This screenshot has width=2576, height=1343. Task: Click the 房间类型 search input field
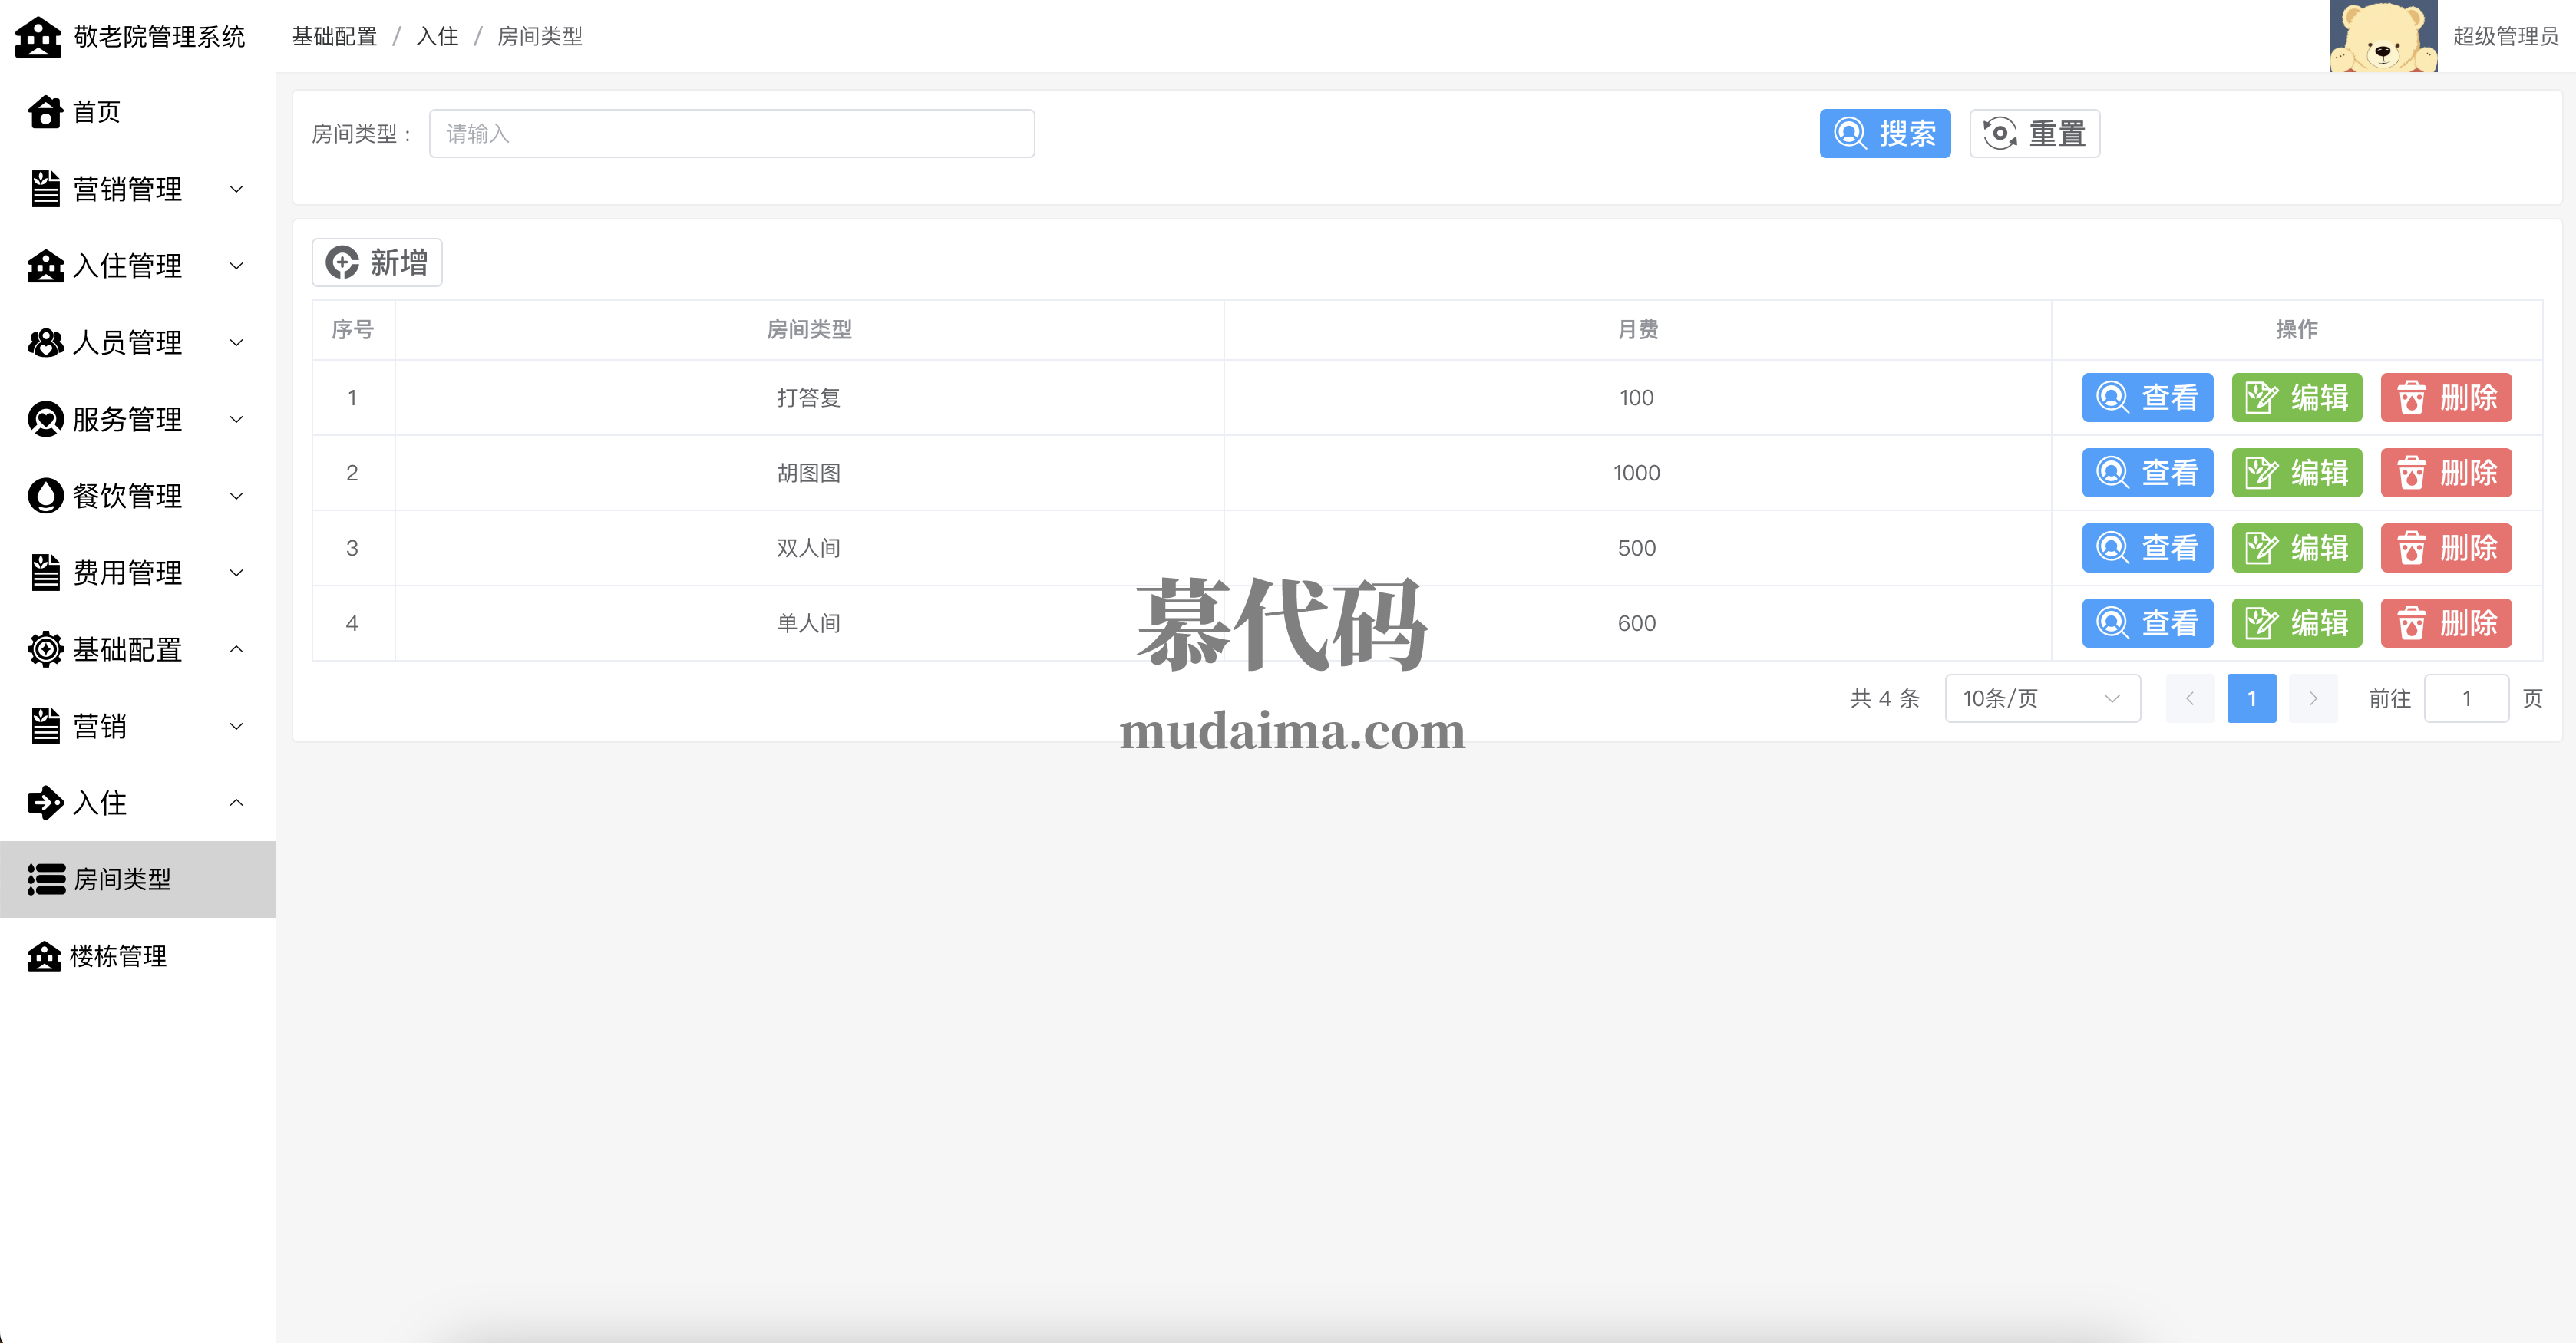tap(731, 134)
